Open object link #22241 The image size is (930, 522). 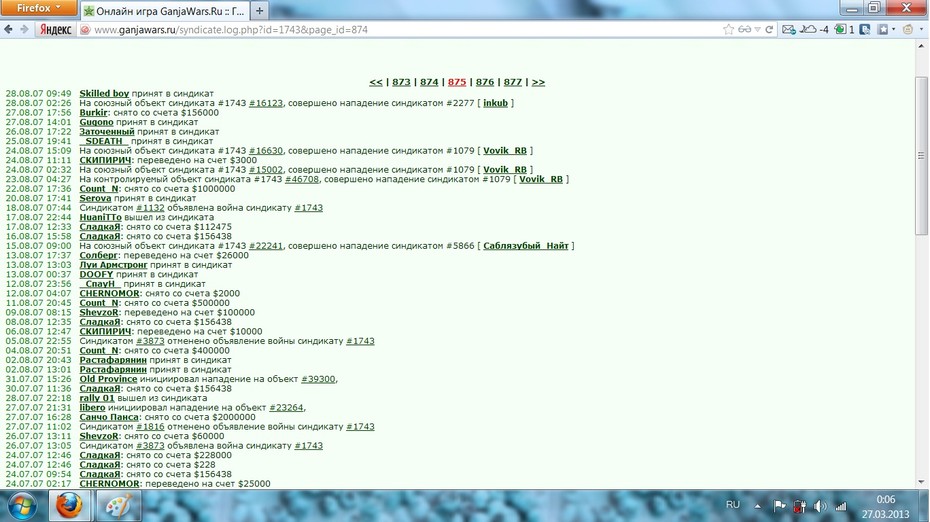coord(266,246)
